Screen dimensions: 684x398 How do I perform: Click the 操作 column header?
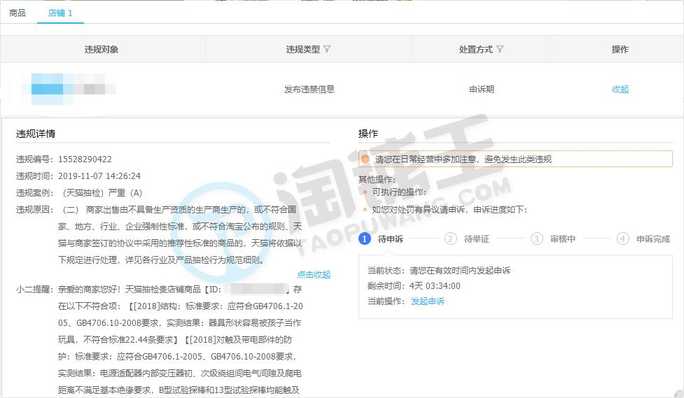pyautogui.click(x=620, y=49)
